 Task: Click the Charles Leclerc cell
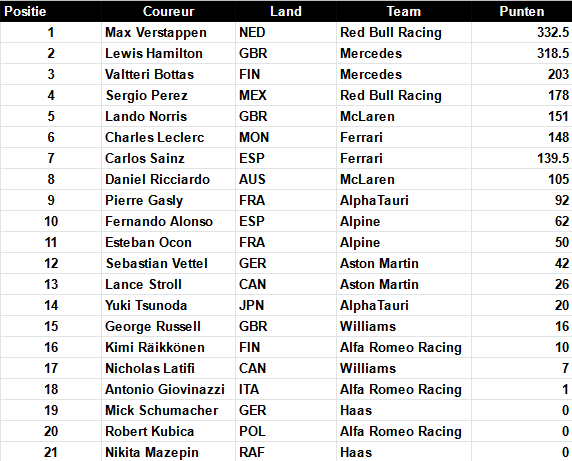[168, 137]
